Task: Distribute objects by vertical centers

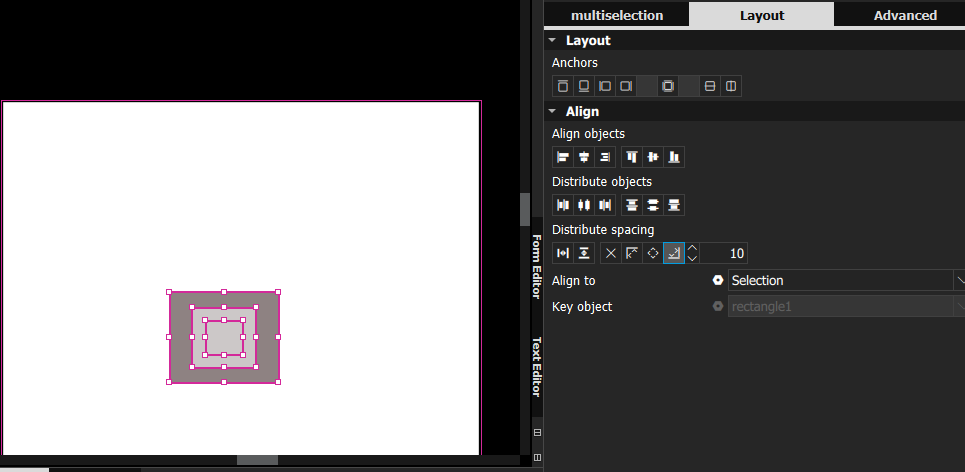Action: tap(653, 205)
